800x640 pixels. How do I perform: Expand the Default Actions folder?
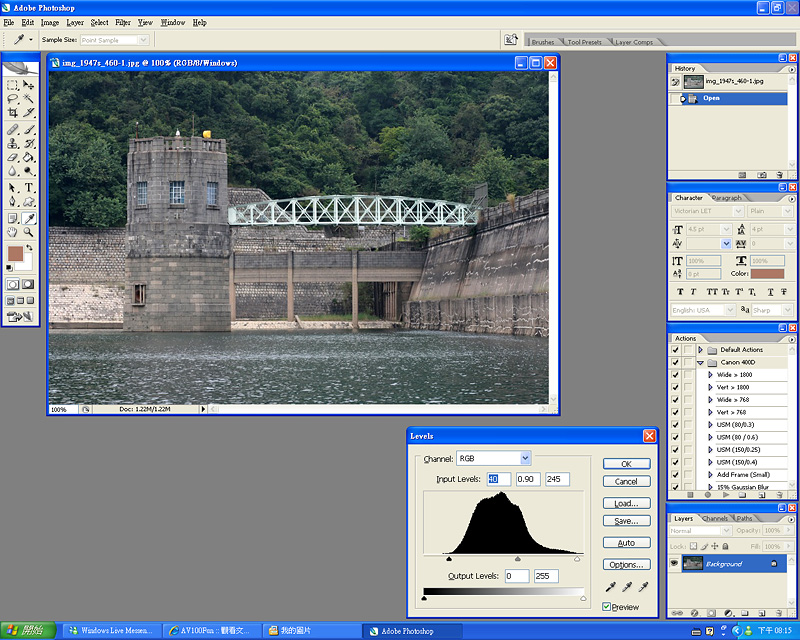click(701, 350)
